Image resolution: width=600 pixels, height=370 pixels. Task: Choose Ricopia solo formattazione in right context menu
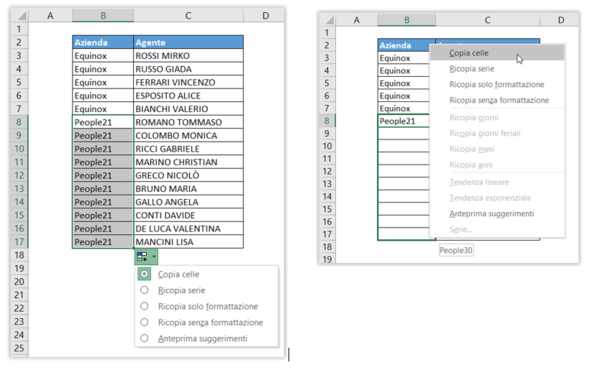(x=497, y=84)
